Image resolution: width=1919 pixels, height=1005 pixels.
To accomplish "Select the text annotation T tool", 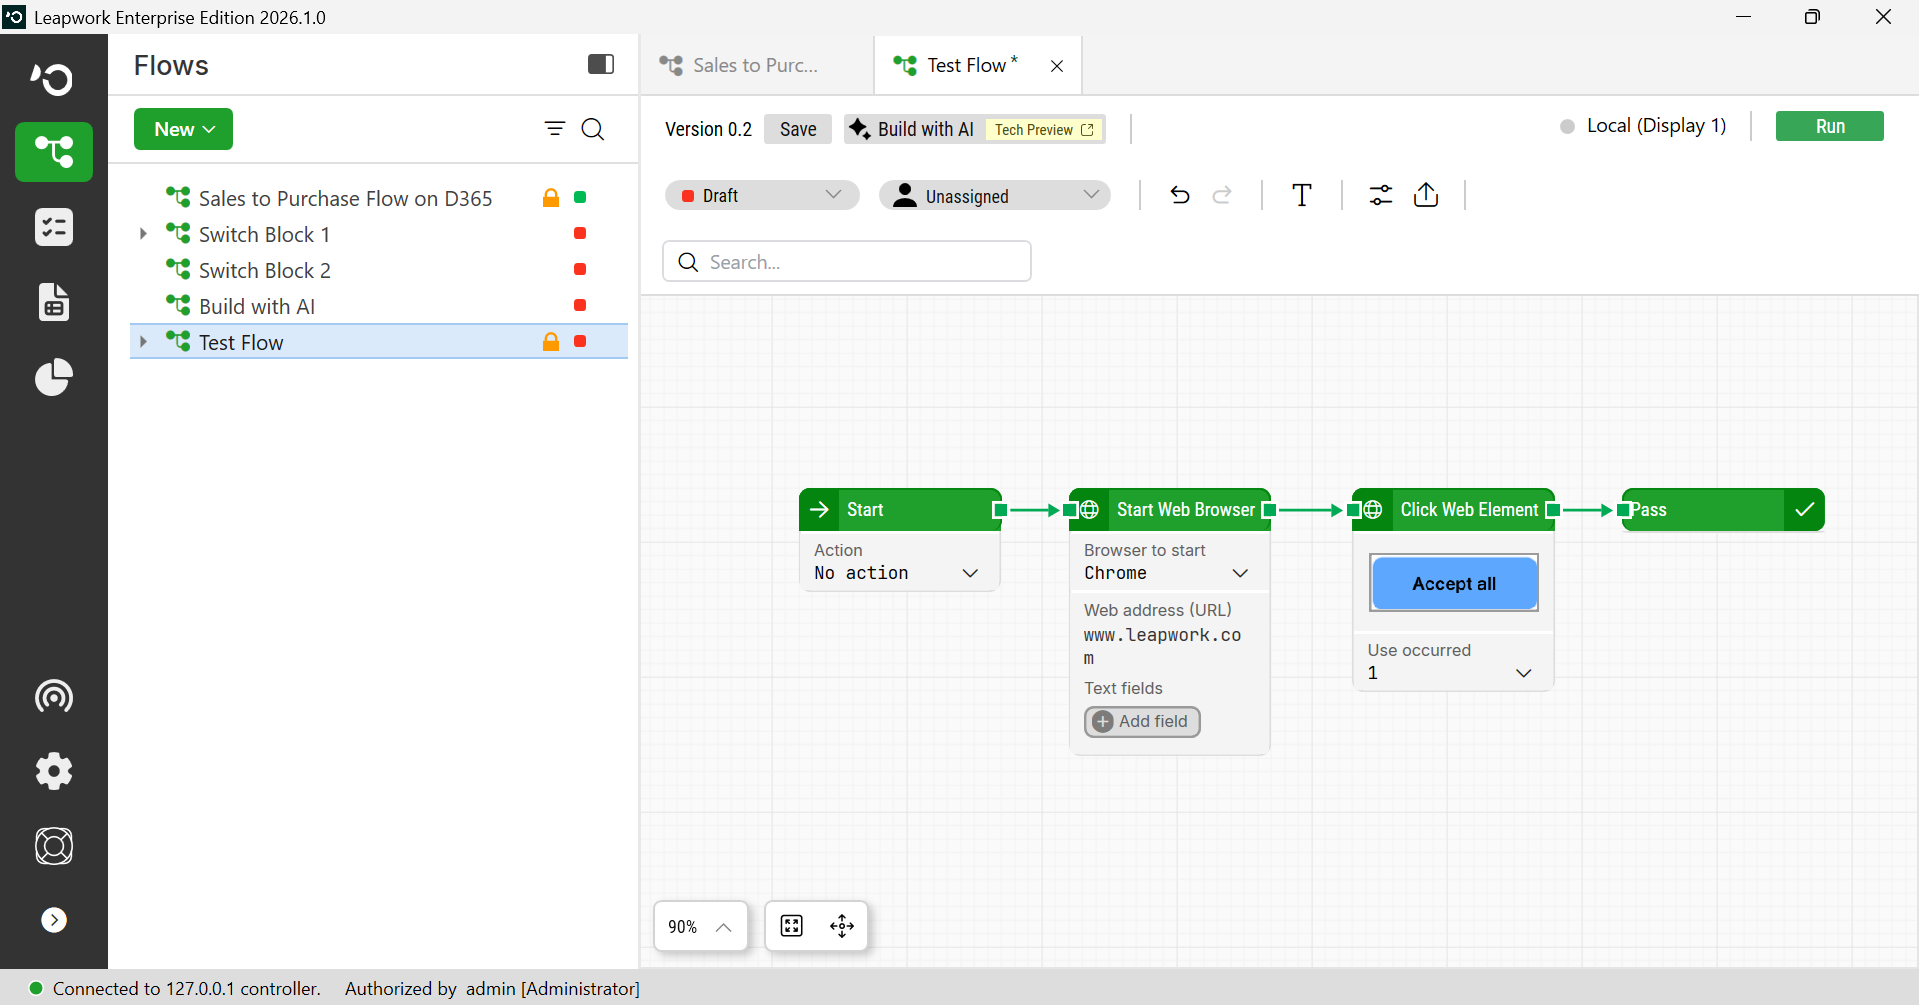I will (x=1302, y=195).
